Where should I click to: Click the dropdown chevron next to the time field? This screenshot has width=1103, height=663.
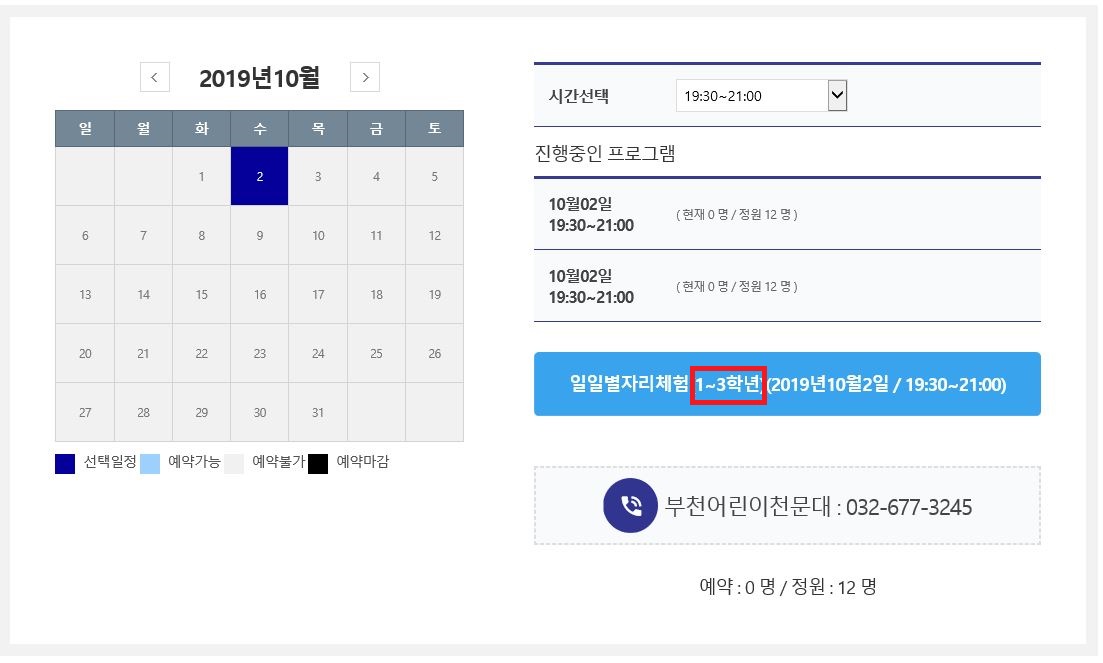(836, 96)
